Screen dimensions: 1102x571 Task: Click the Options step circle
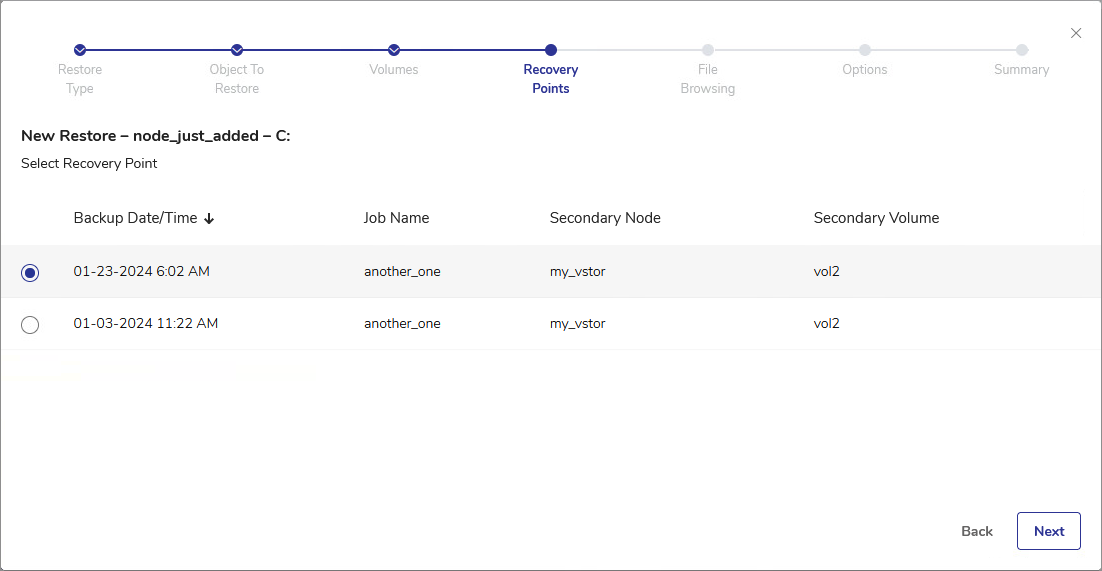coord(865,50)
